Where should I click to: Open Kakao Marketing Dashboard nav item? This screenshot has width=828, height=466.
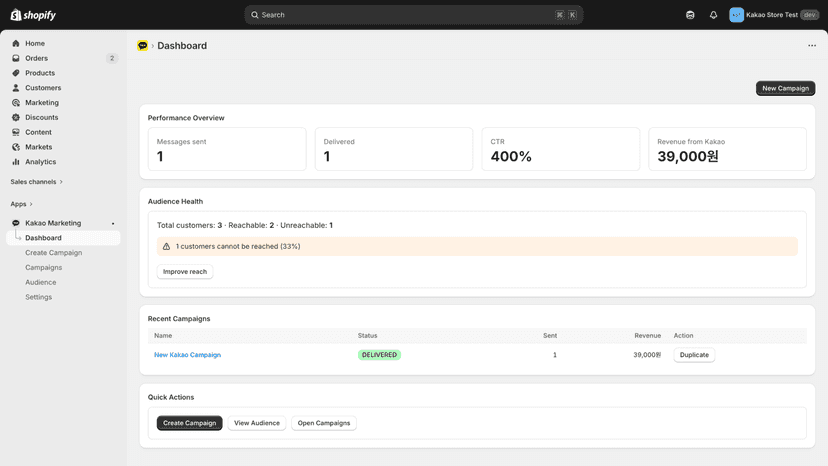pyautogui.click(x=63, y=238)
